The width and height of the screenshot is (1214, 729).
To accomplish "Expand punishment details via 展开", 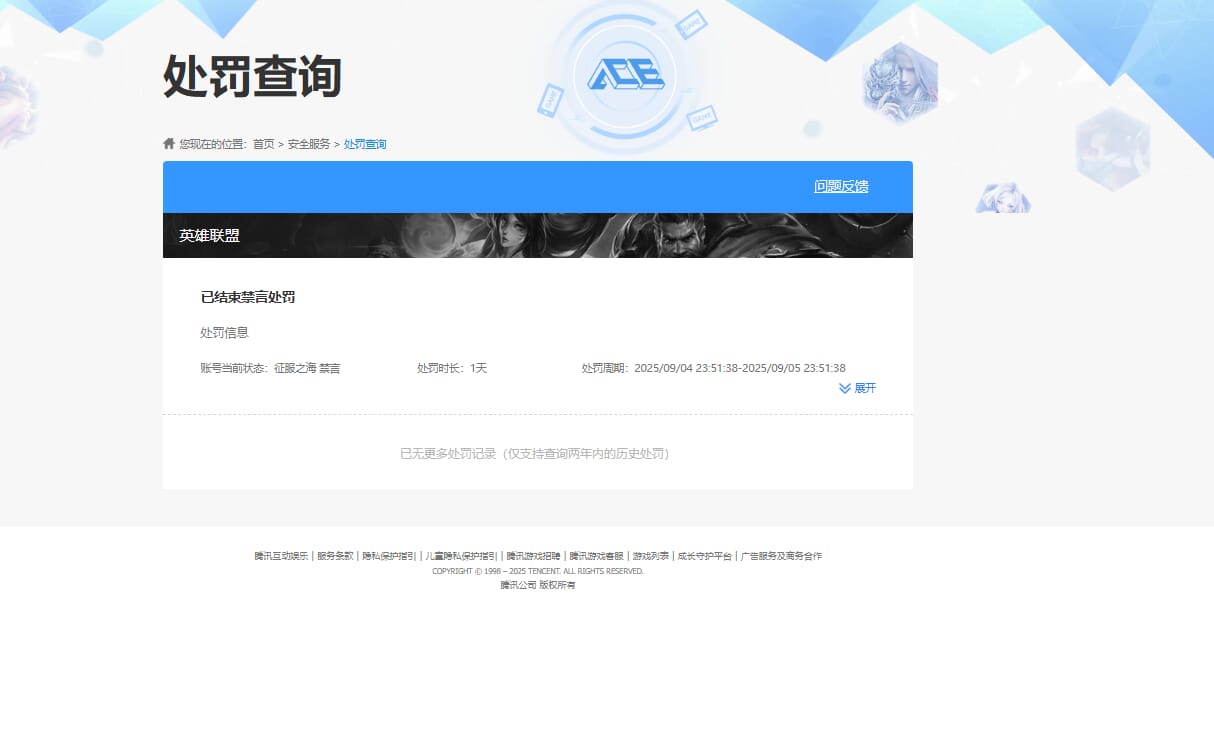I will click(x=865, y=388).
